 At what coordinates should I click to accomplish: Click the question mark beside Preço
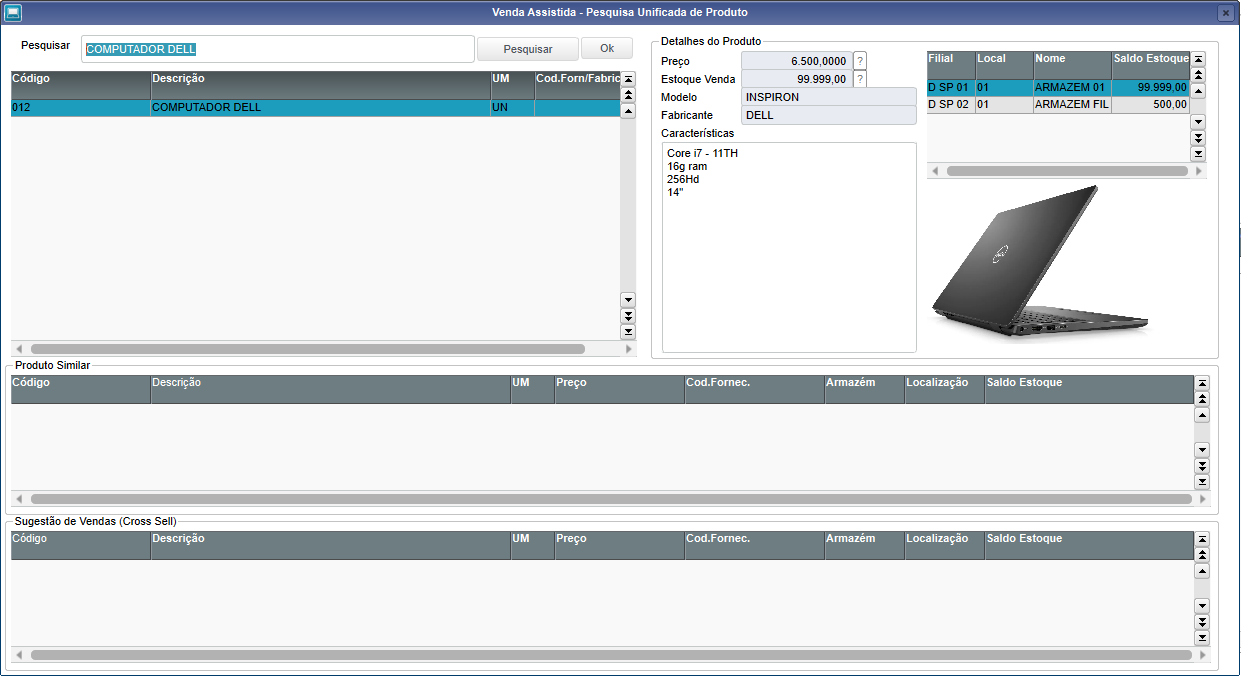[860, 61]
